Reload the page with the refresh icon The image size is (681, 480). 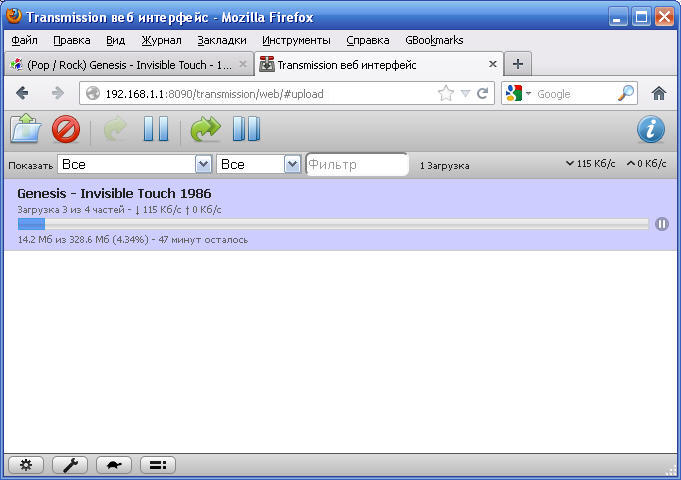(x=483, y=93)
